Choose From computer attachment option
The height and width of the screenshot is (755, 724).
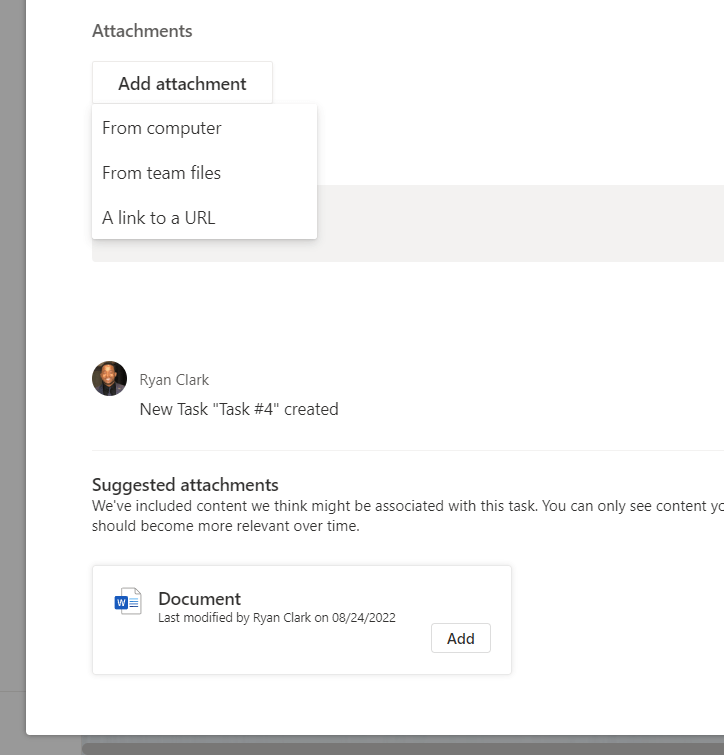(x=204, y=128)
